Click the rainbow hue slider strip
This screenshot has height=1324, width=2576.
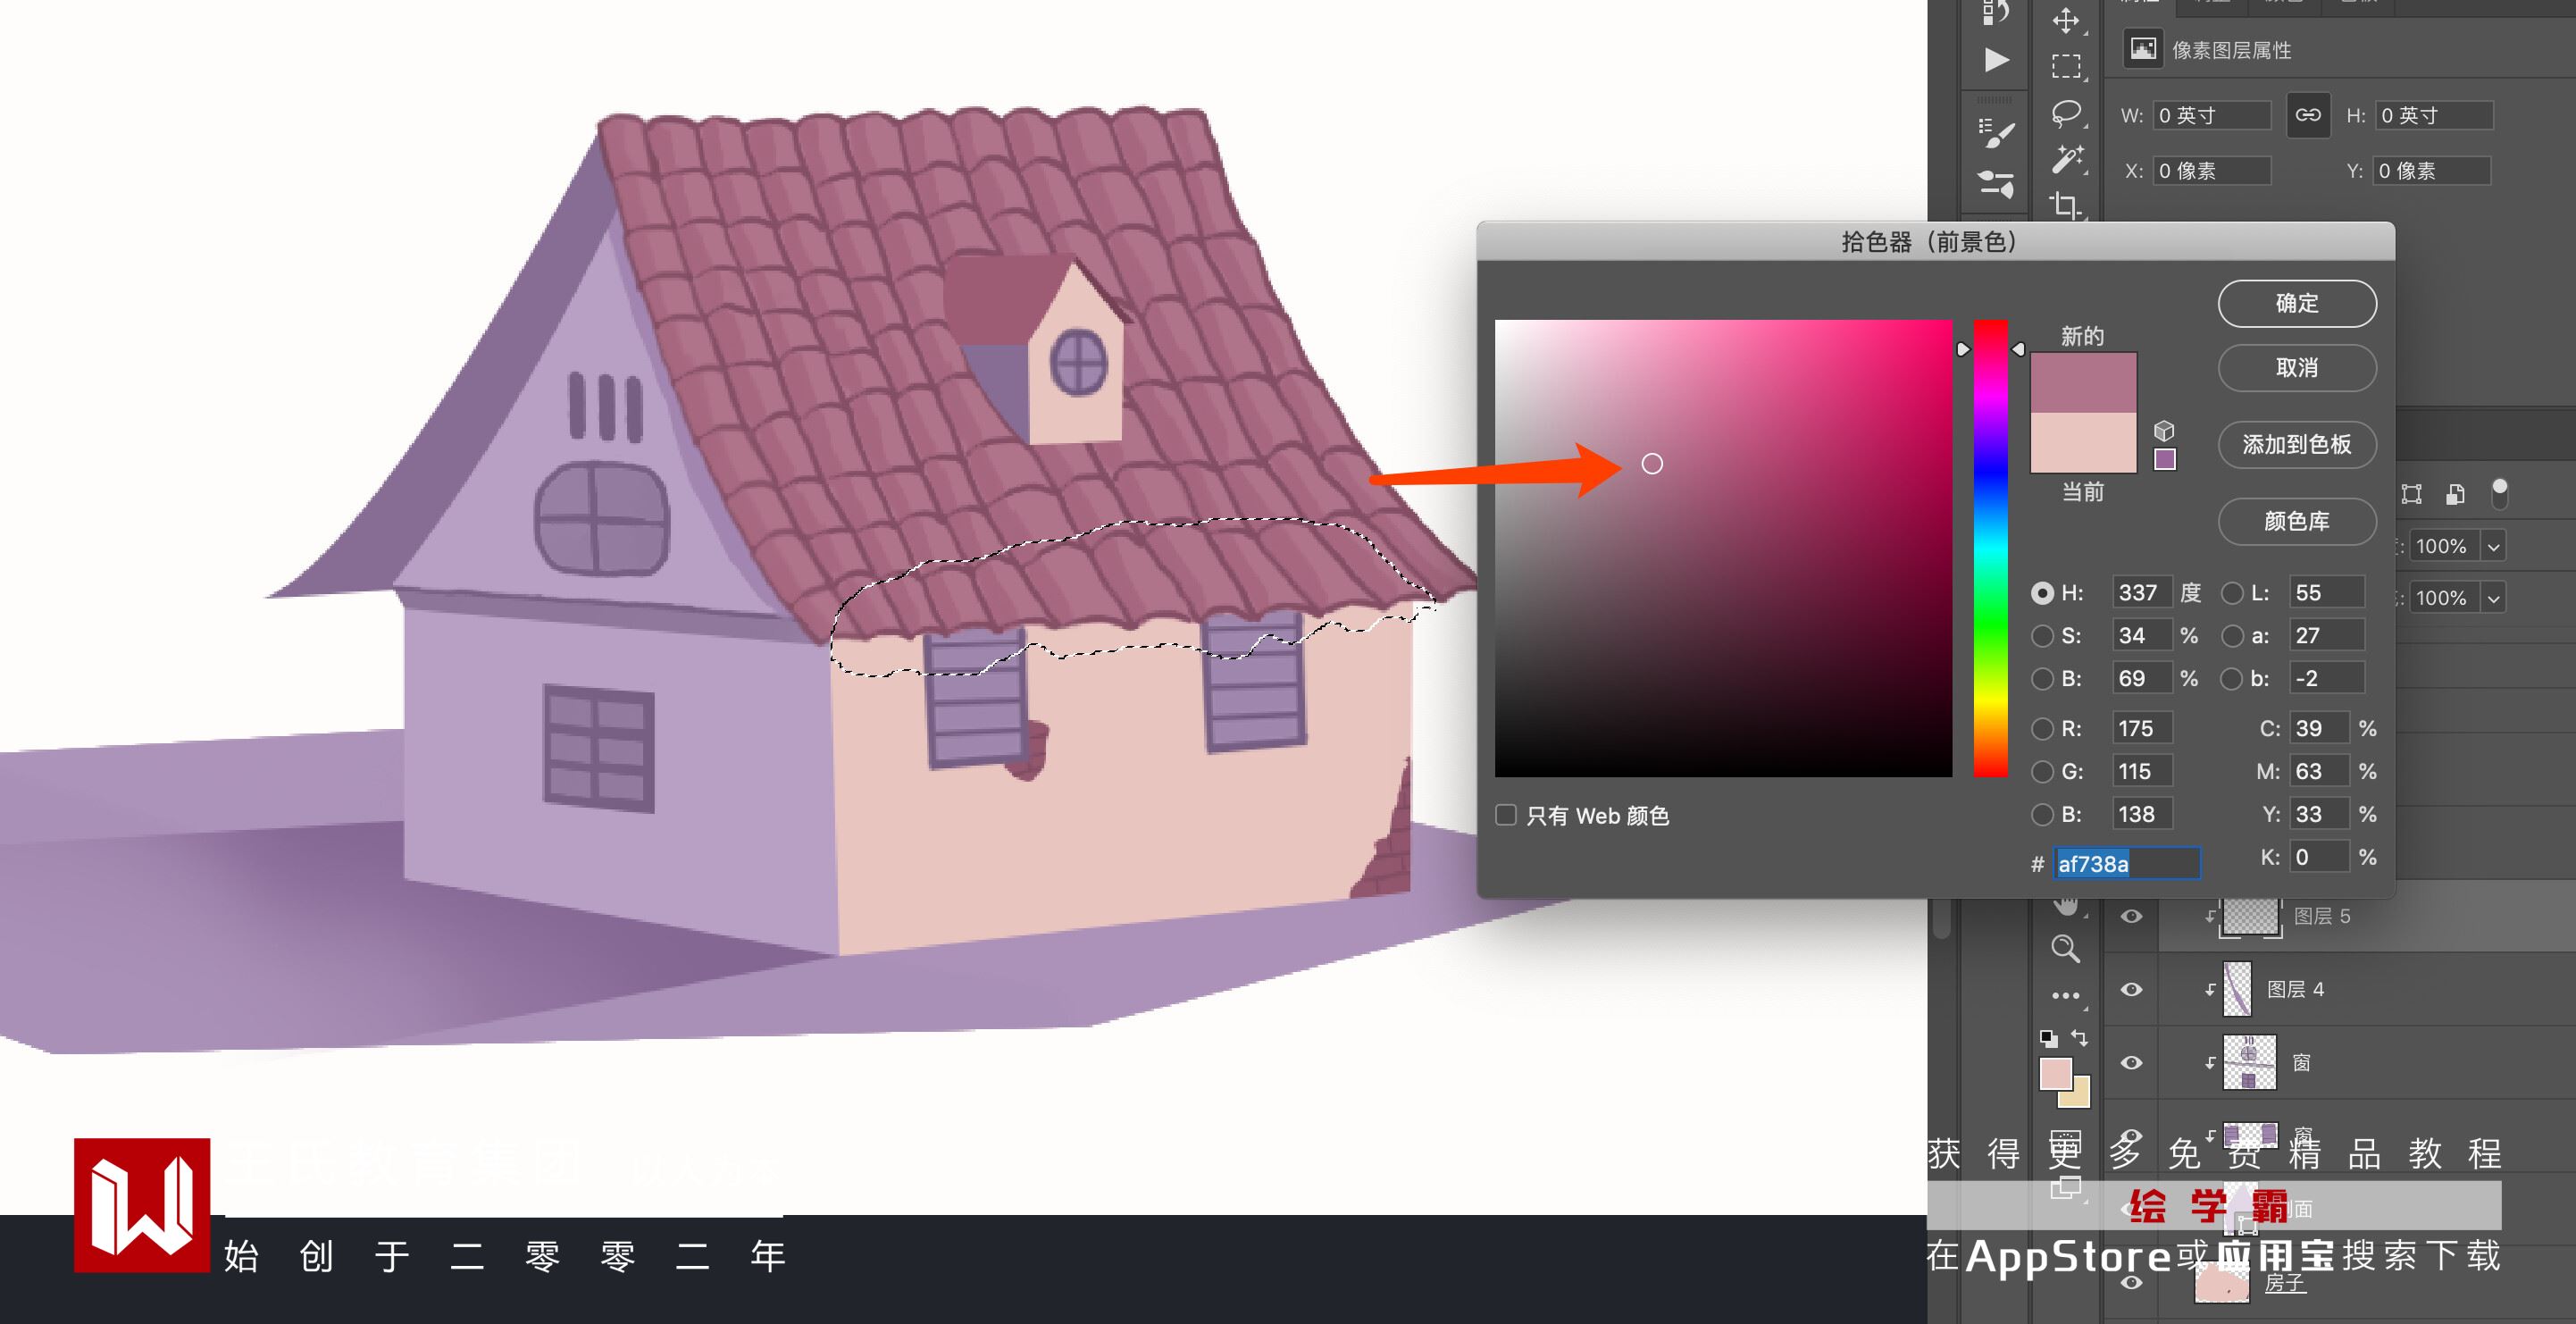pyautogui.click(x=1990, y=548)
